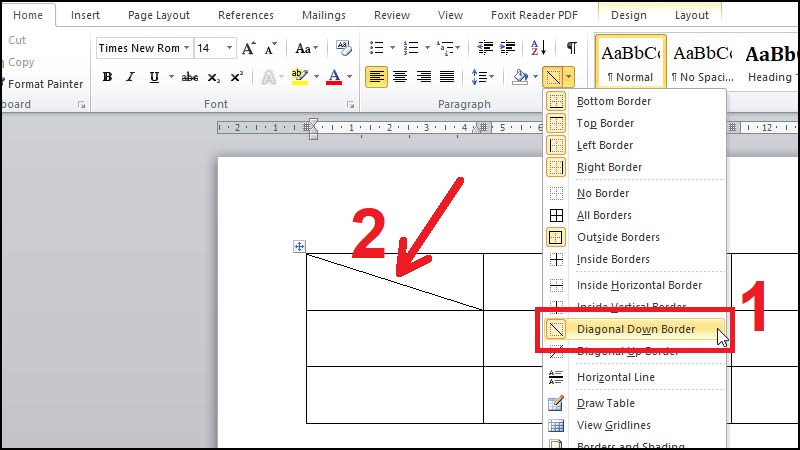This screenshot has height=450, width=800.
Task: Open the View tab
Action: click(x=450, y=15)
